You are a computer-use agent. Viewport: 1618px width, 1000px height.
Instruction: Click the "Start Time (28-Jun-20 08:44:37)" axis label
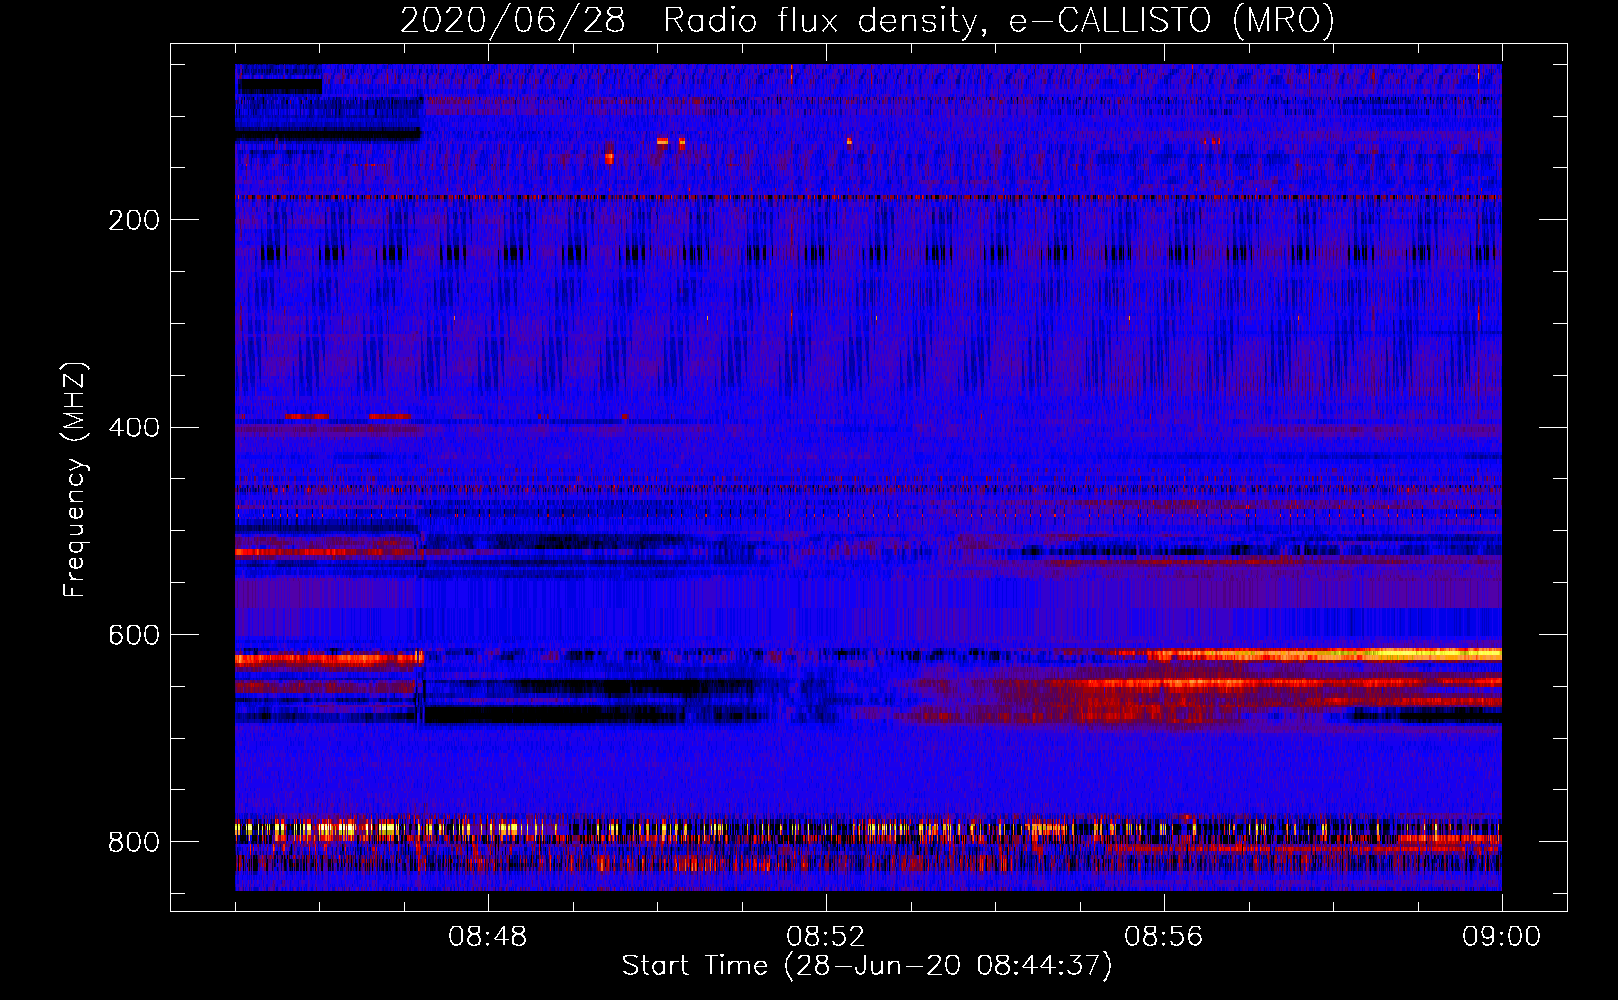[x=867, y=966]
